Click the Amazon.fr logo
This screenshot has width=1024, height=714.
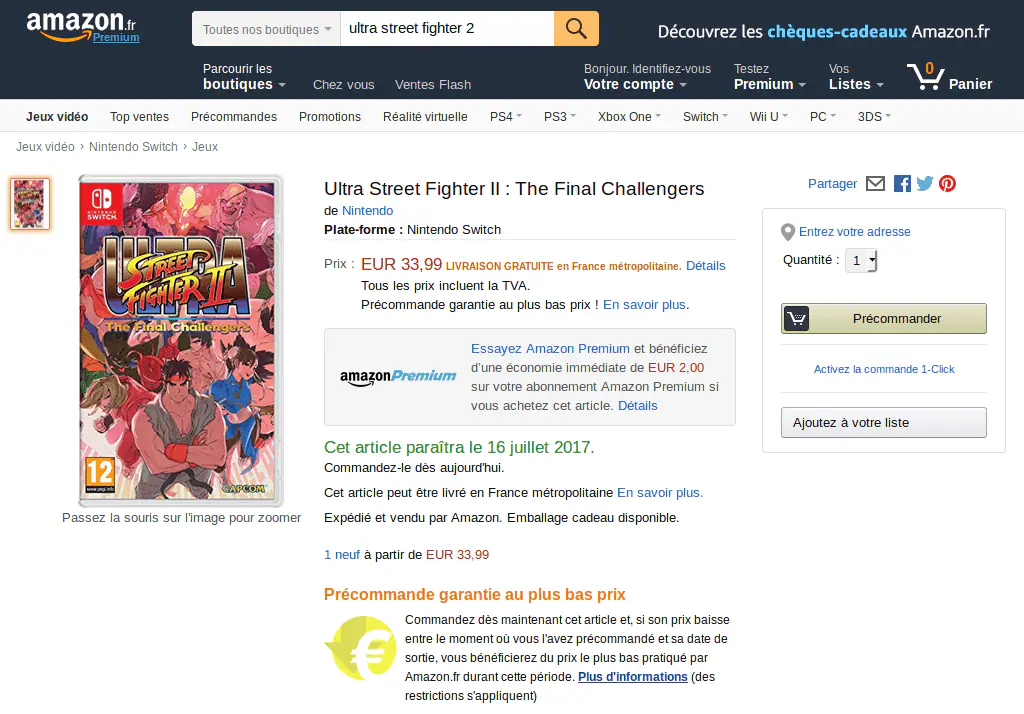82,26
